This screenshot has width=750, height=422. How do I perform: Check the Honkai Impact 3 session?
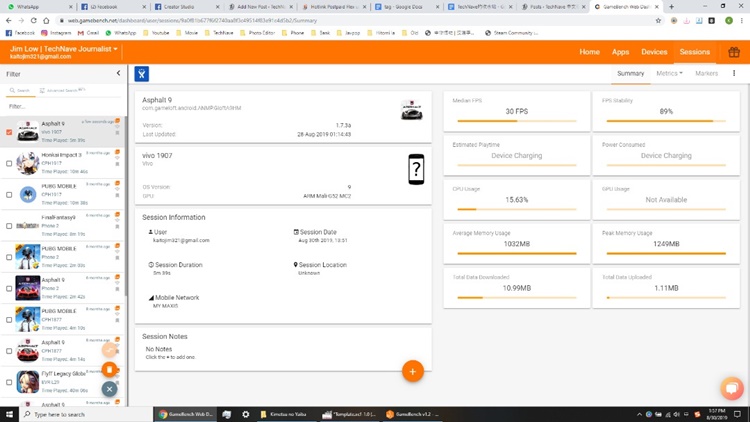point(9,164)
